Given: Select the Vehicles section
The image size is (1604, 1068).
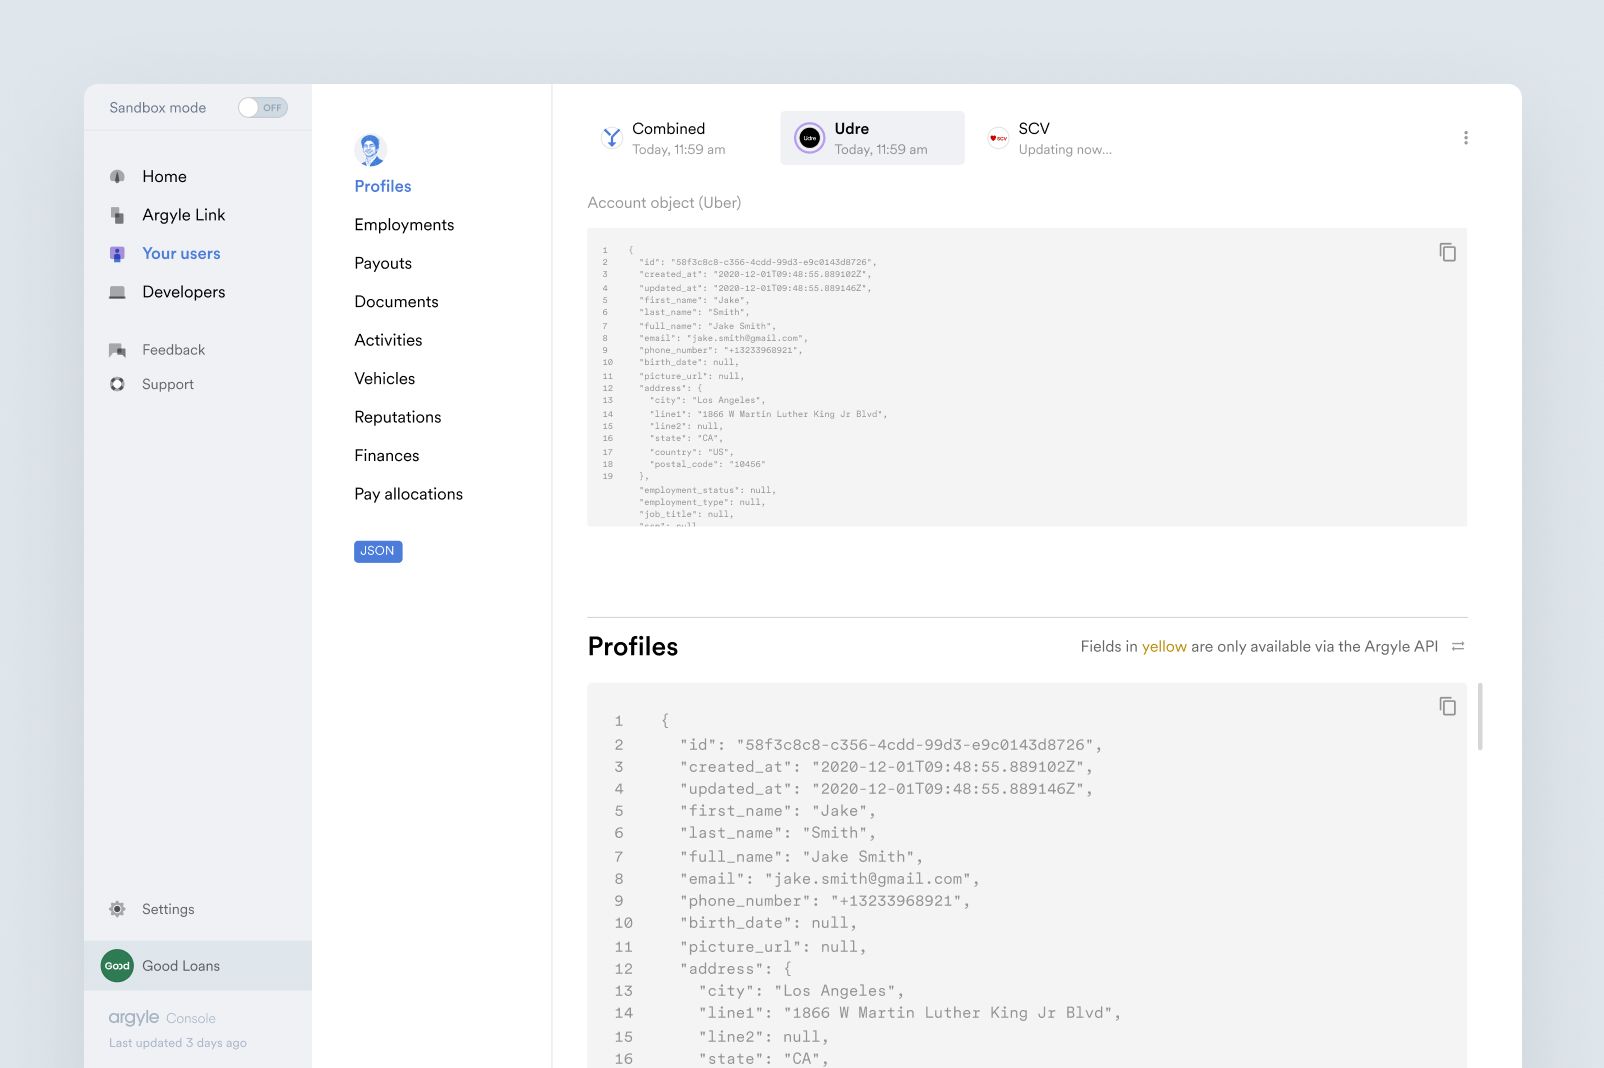Looking at the screenshot, I should [384, 379].
